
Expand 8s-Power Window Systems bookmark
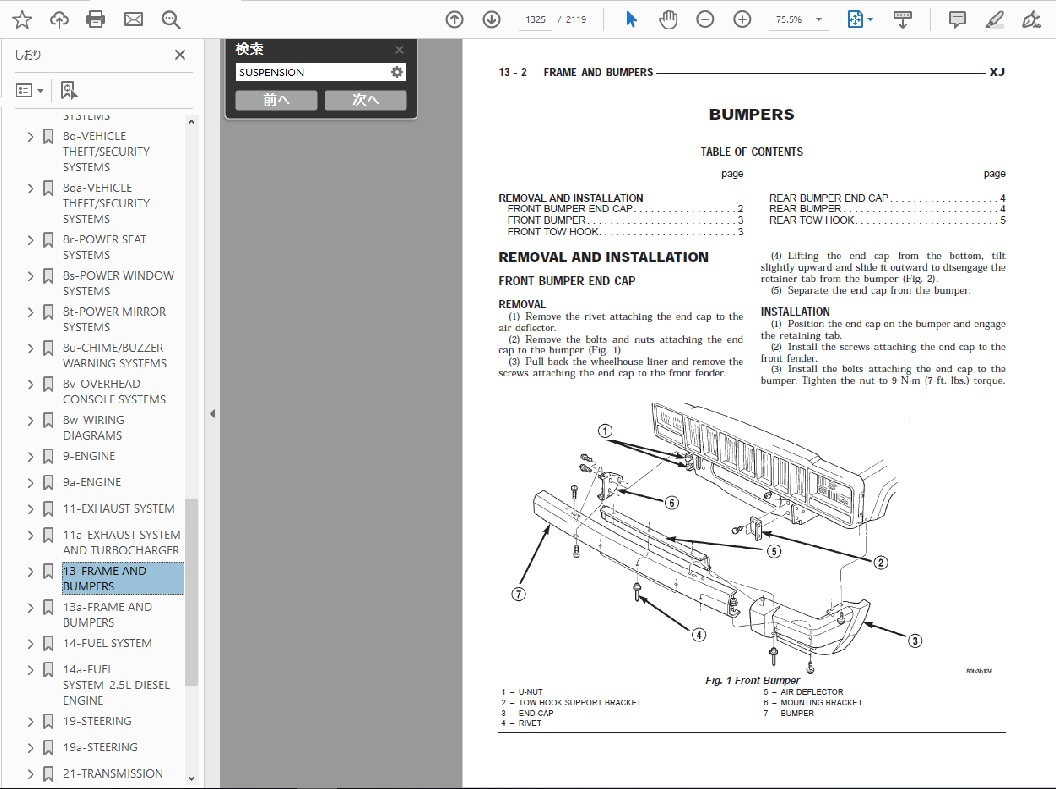tap(30, 276)
